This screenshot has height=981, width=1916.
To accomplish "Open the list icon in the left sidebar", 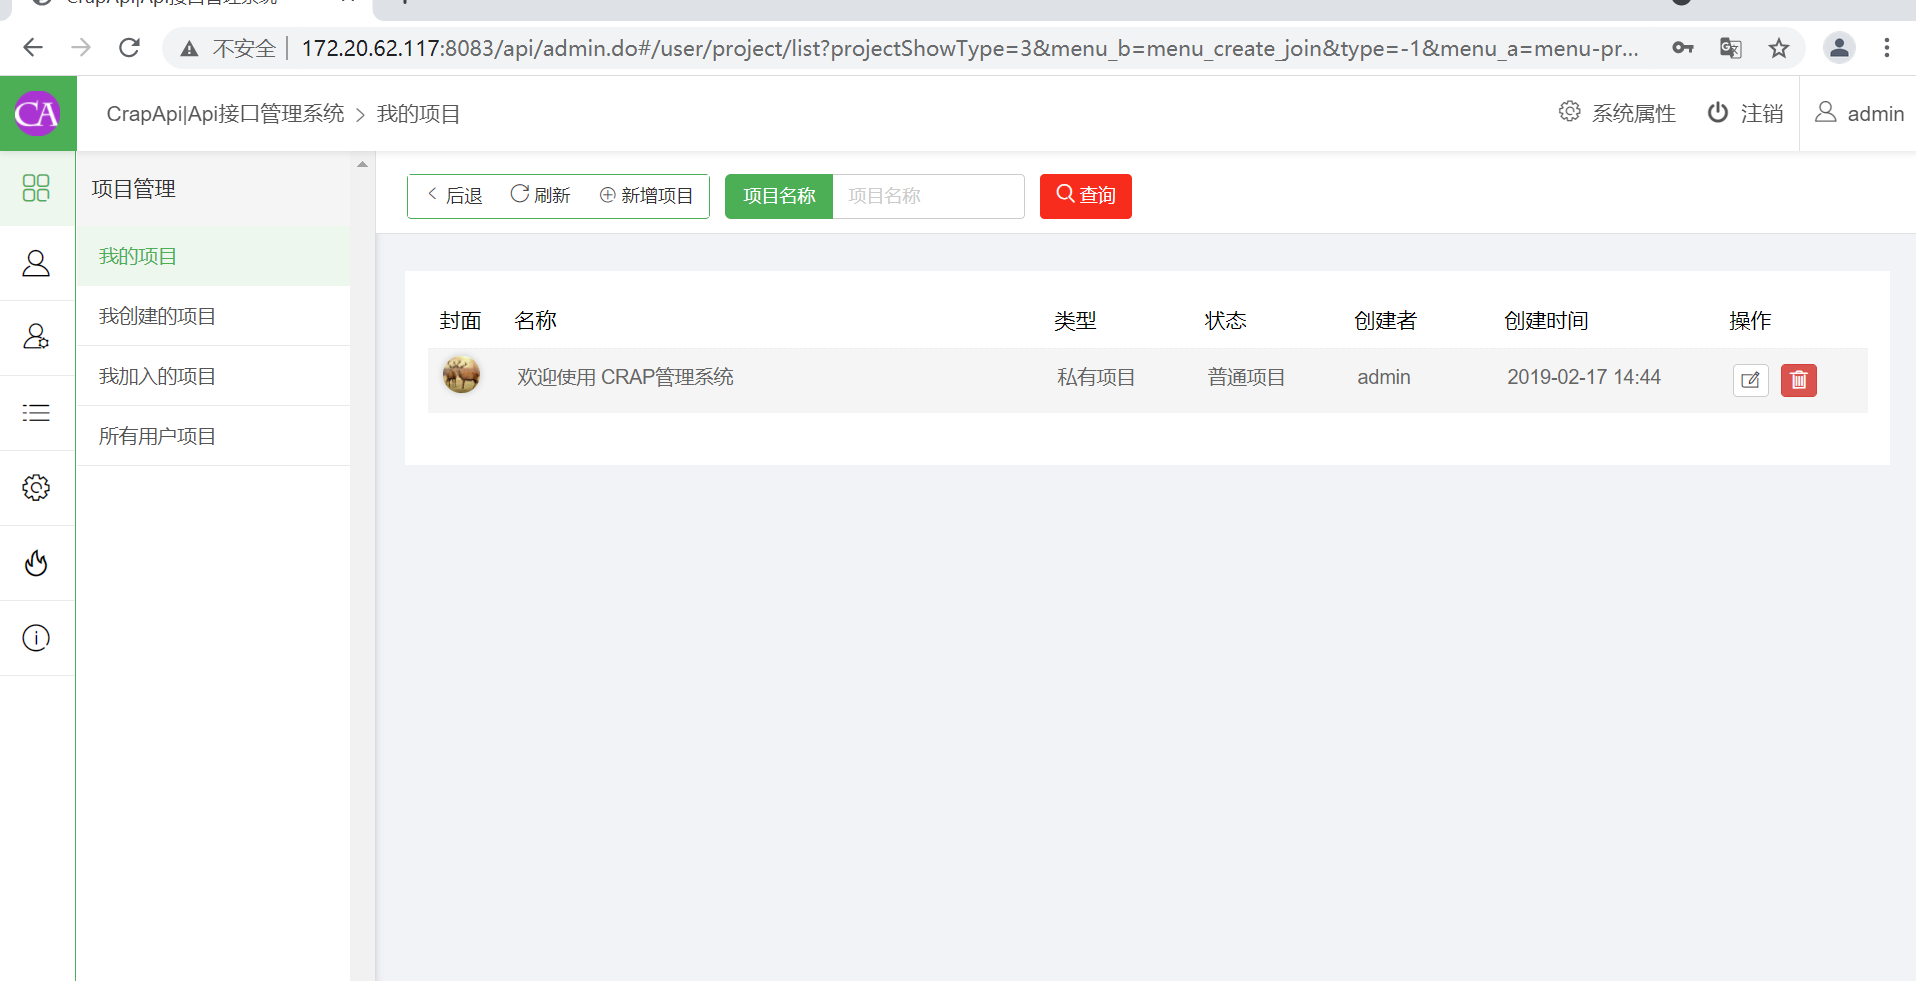I will [x=37, y=413].
